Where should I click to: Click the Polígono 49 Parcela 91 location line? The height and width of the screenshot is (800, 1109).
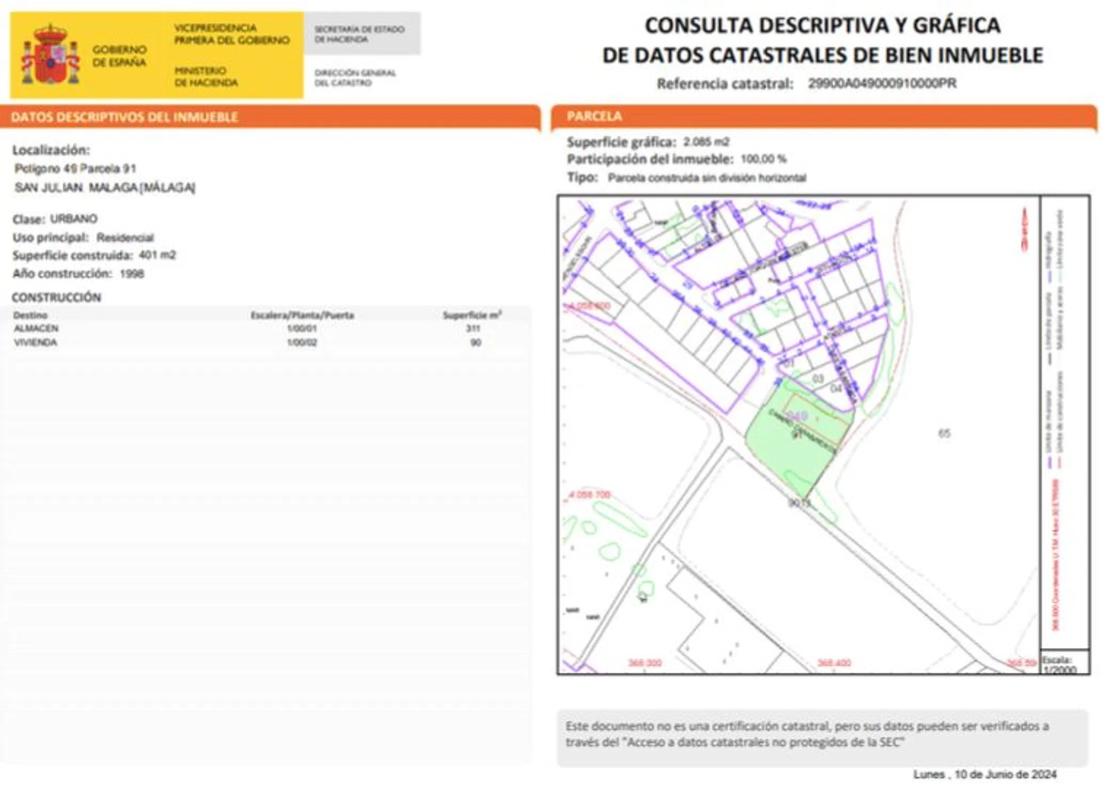[x=76, y=169]
